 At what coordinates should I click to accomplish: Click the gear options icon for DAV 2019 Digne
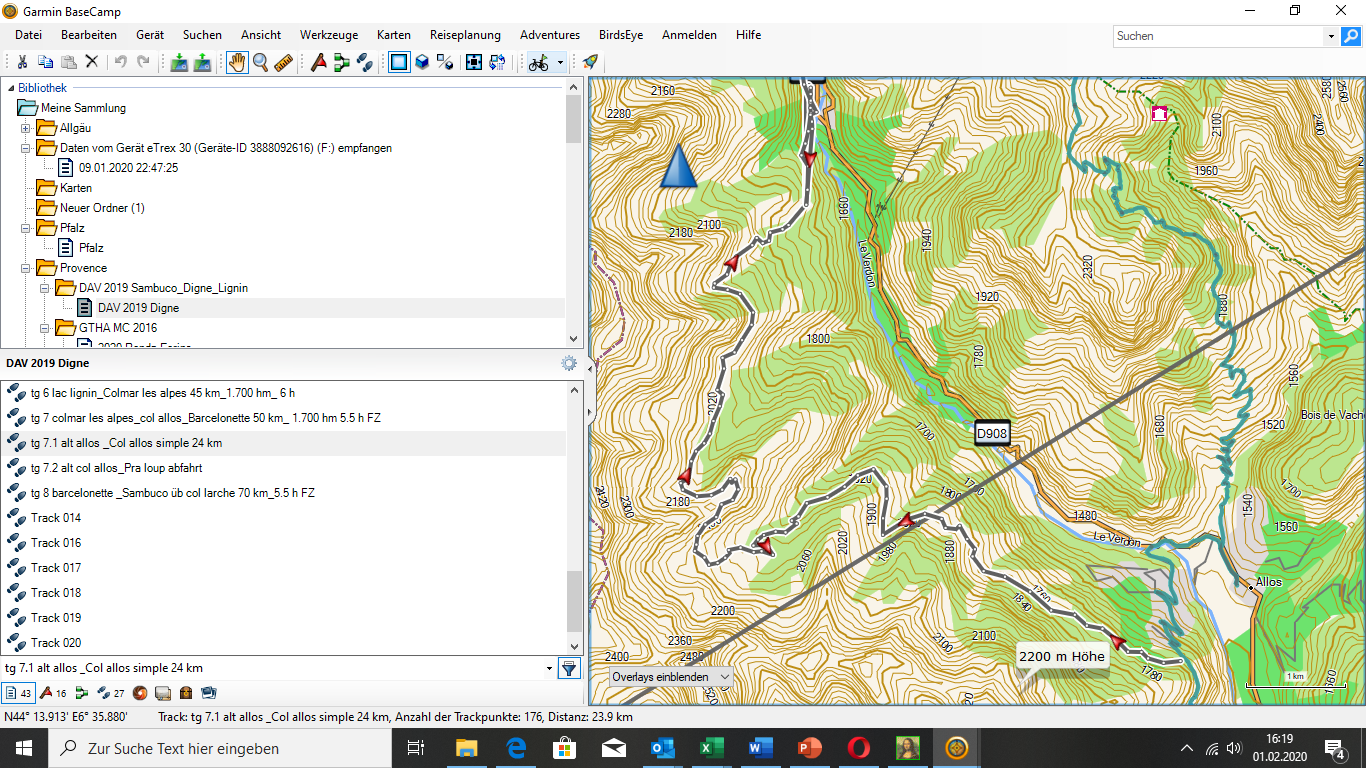(569, 363)
